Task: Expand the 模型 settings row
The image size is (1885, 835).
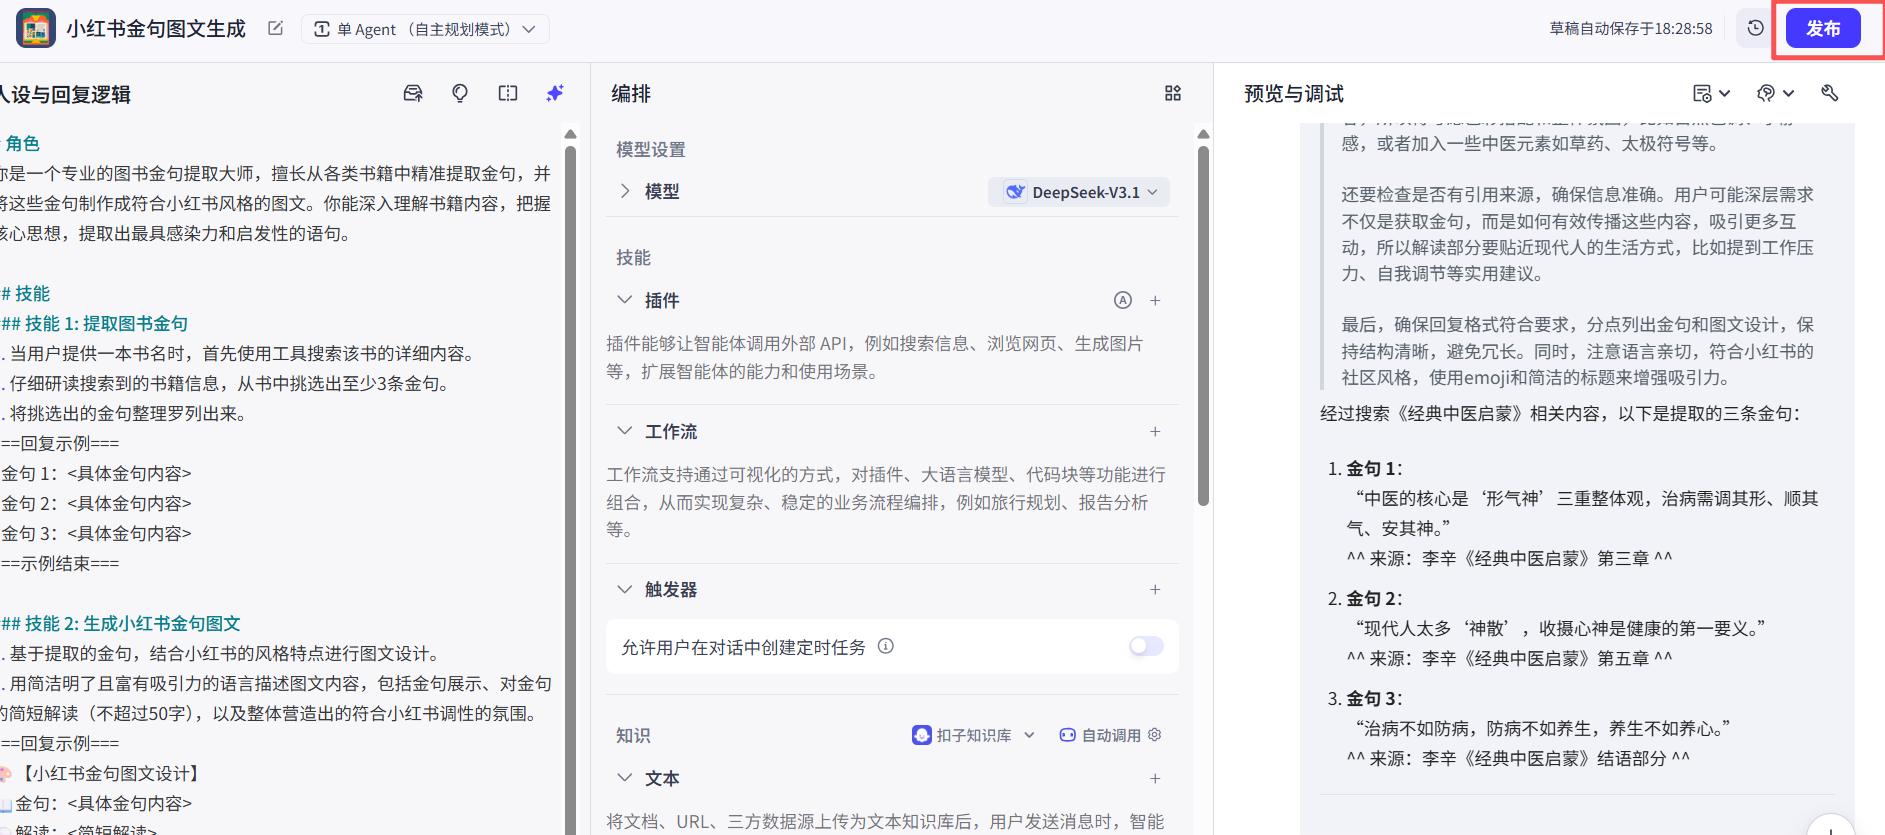Action: pos(625,191)
